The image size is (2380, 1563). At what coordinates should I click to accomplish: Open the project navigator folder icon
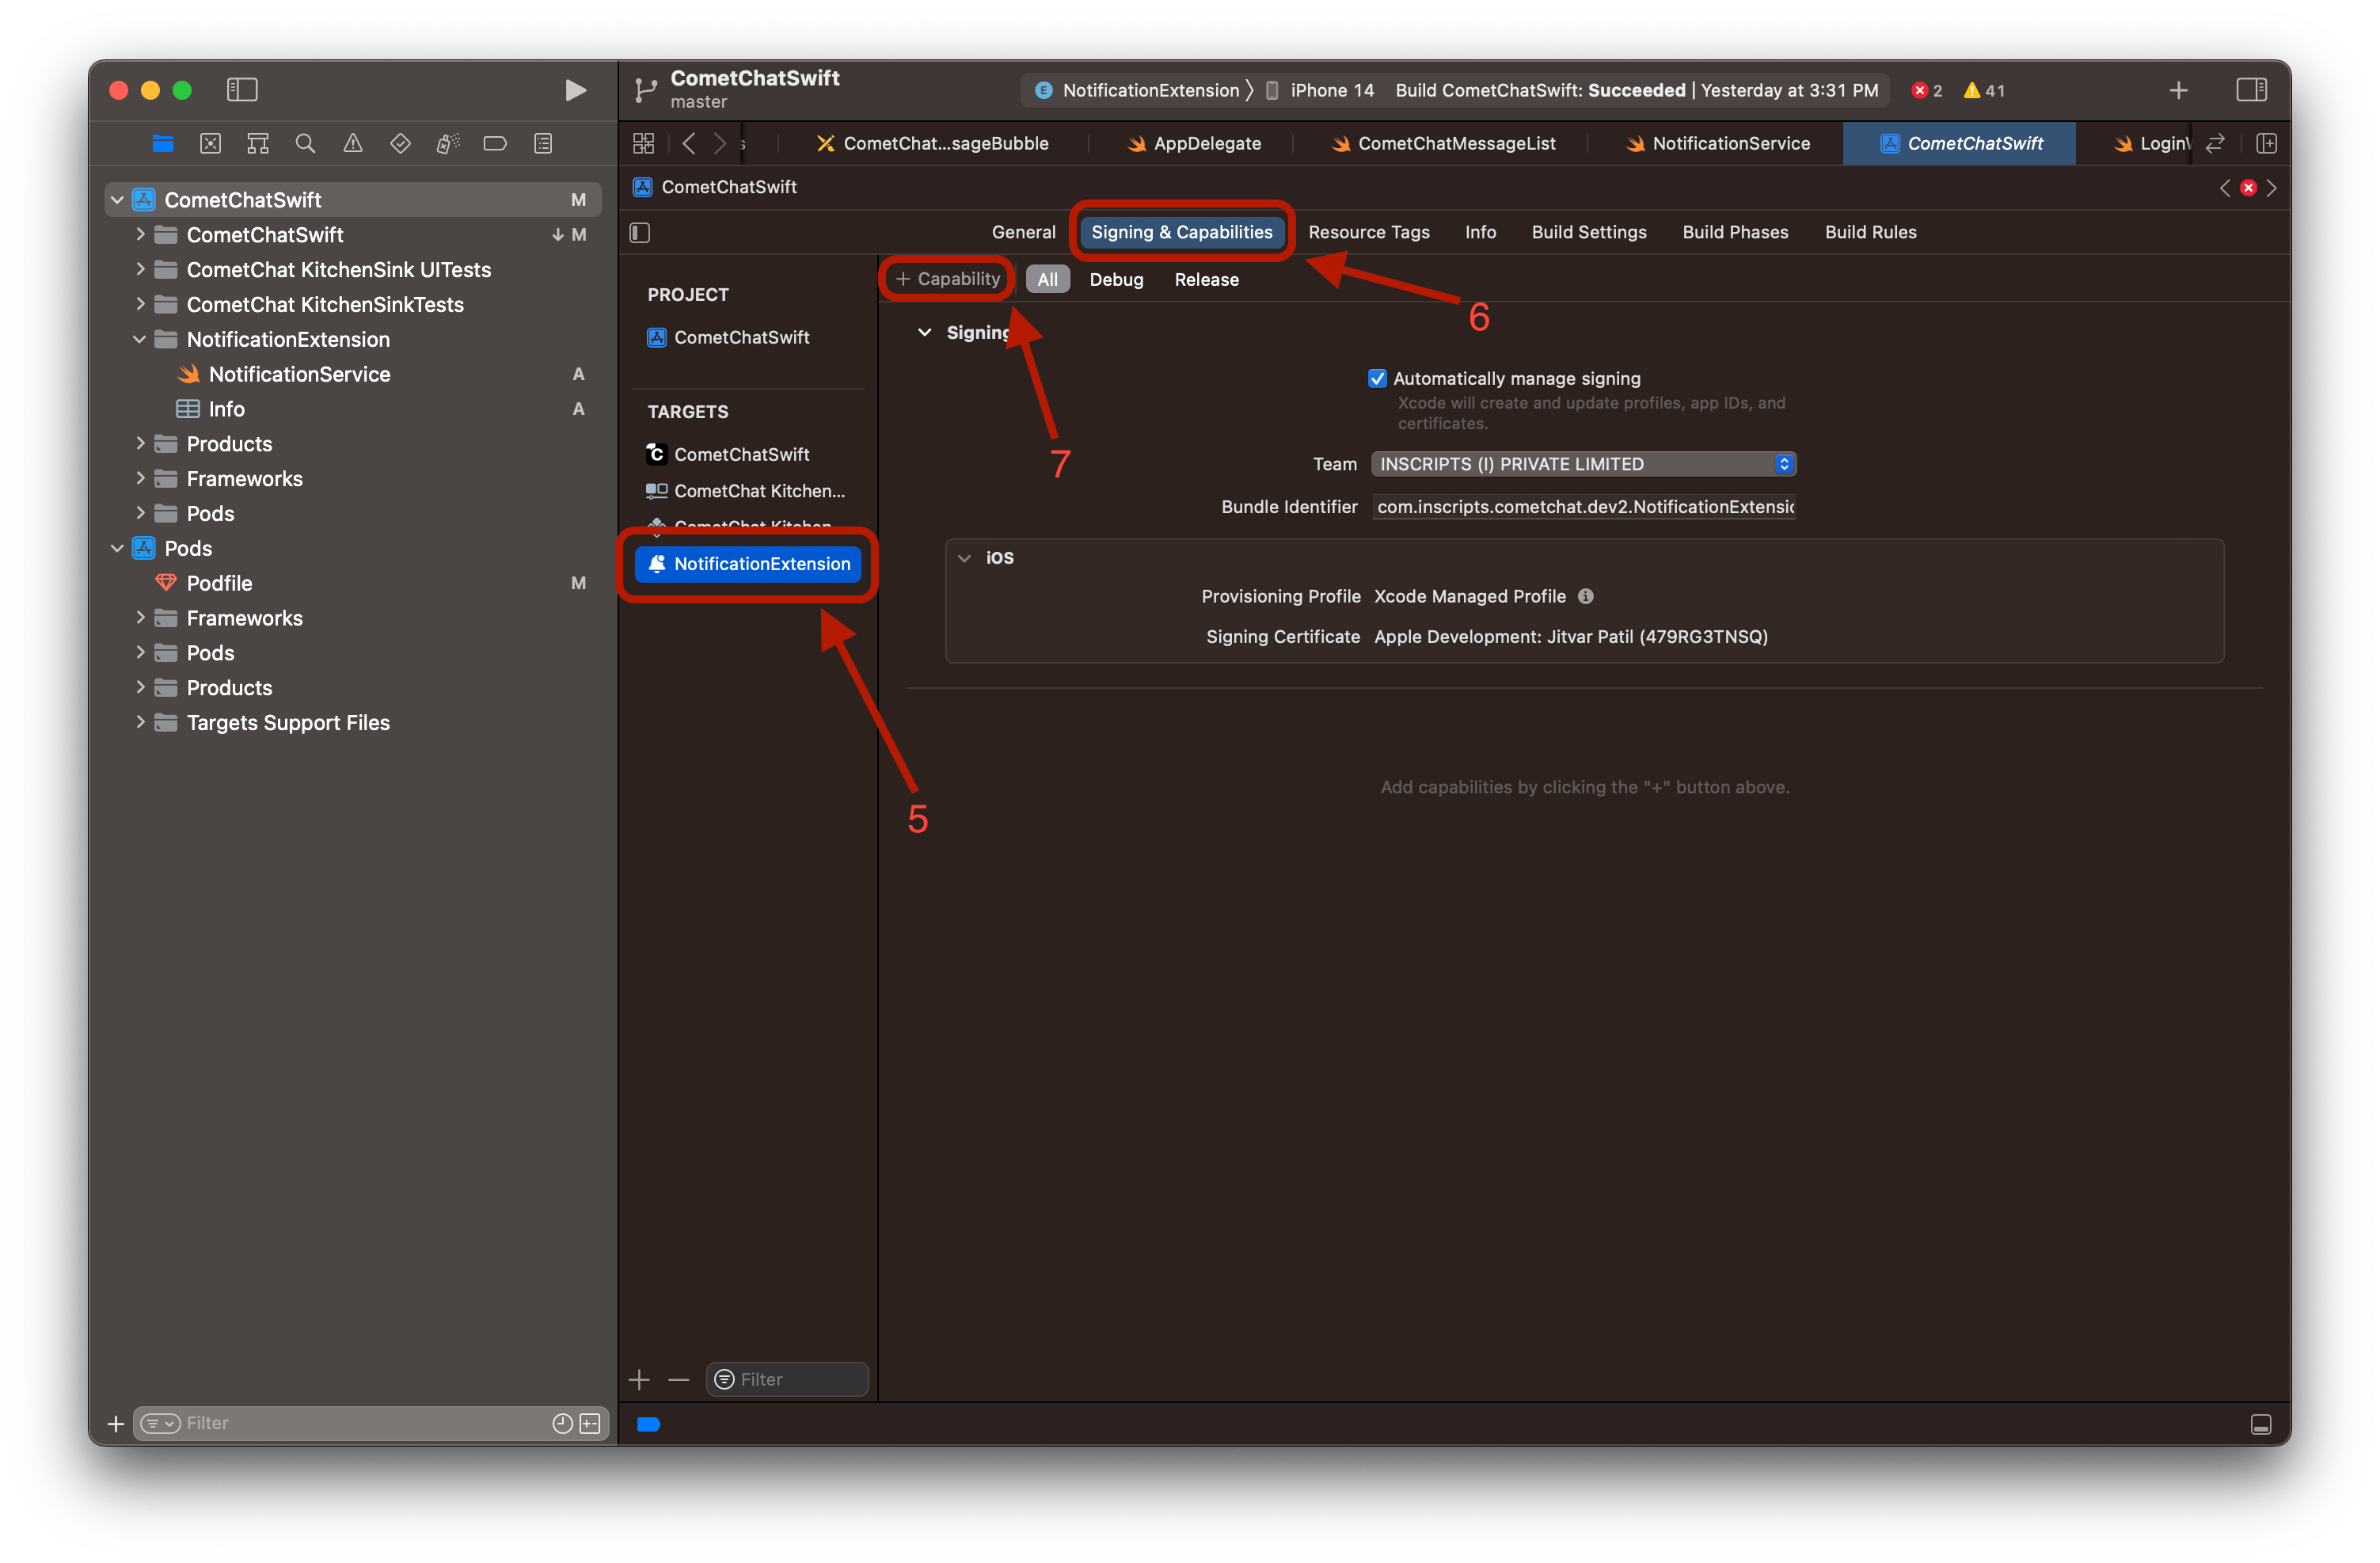(163, 143)
